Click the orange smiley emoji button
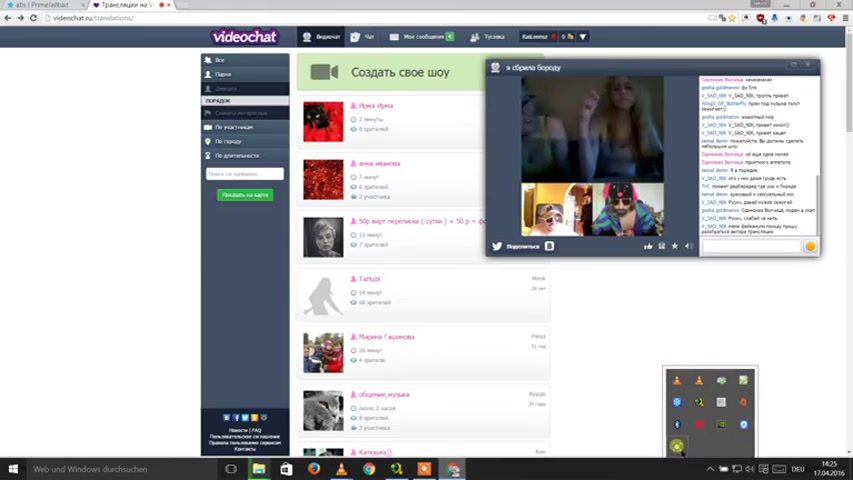The image size is (853, 480). 810,247
